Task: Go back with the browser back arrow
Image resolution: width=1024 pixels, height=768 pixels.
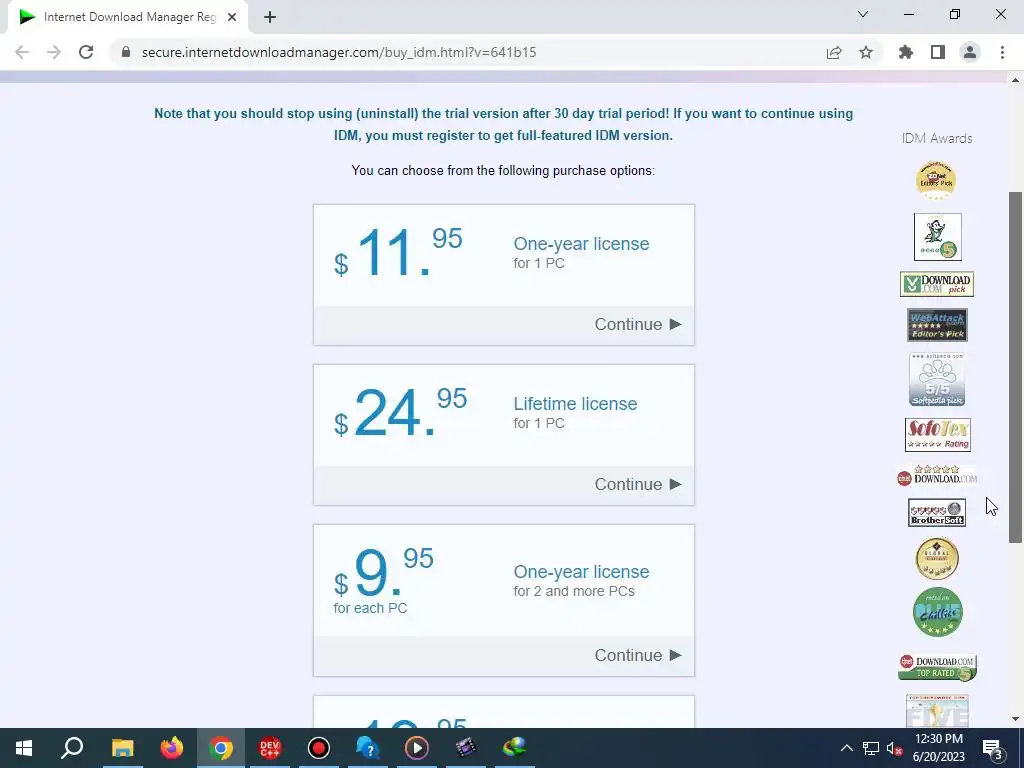Action: click(x=22, y=52)
